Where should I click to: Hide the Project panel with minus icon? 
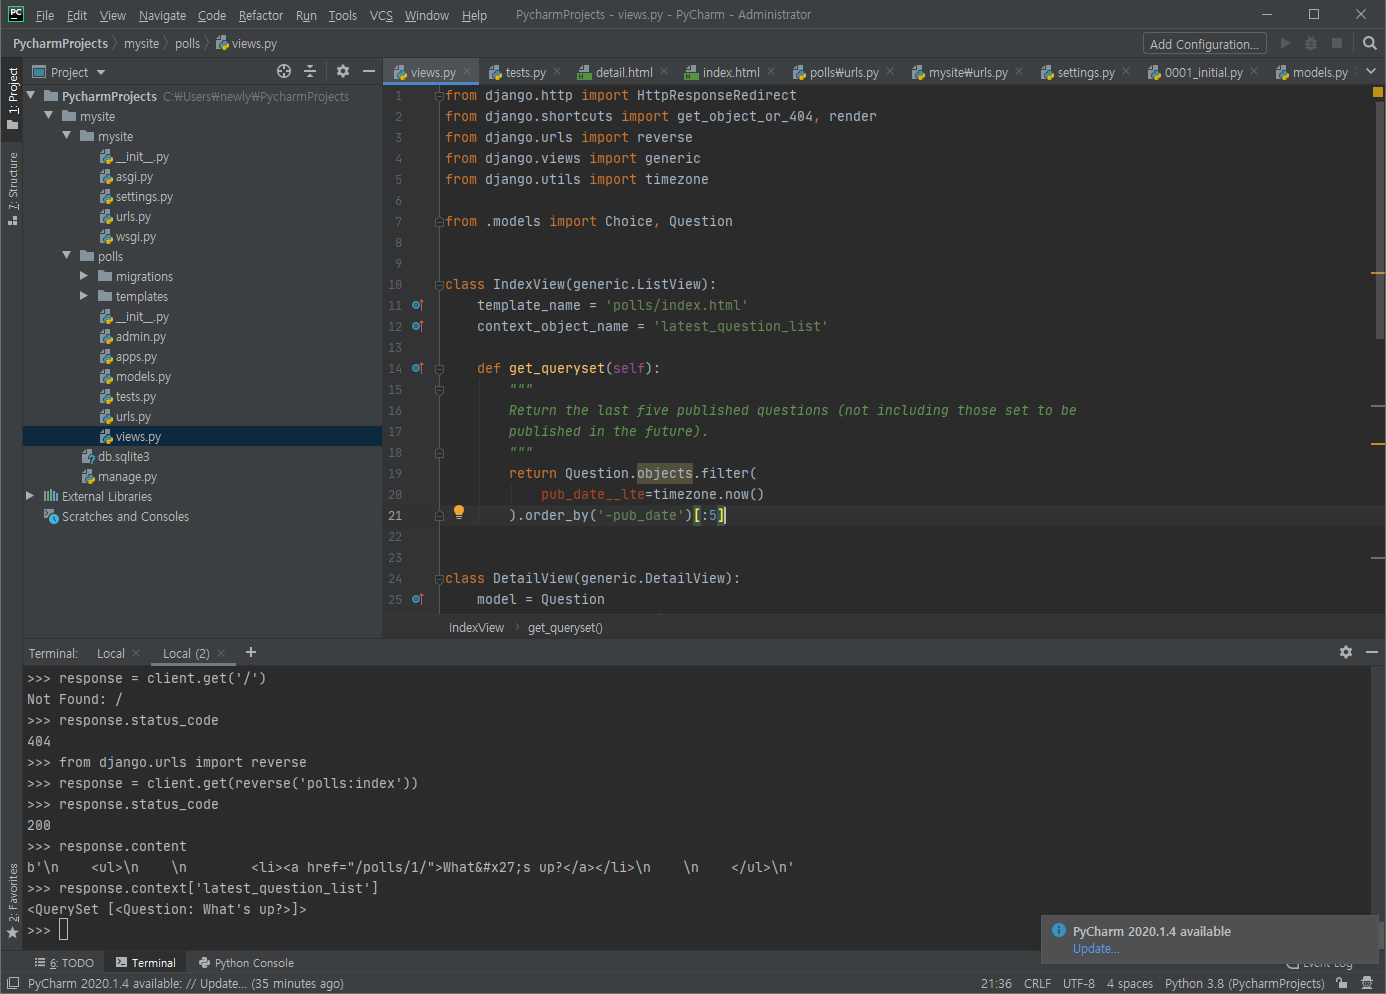pos(369,71)
